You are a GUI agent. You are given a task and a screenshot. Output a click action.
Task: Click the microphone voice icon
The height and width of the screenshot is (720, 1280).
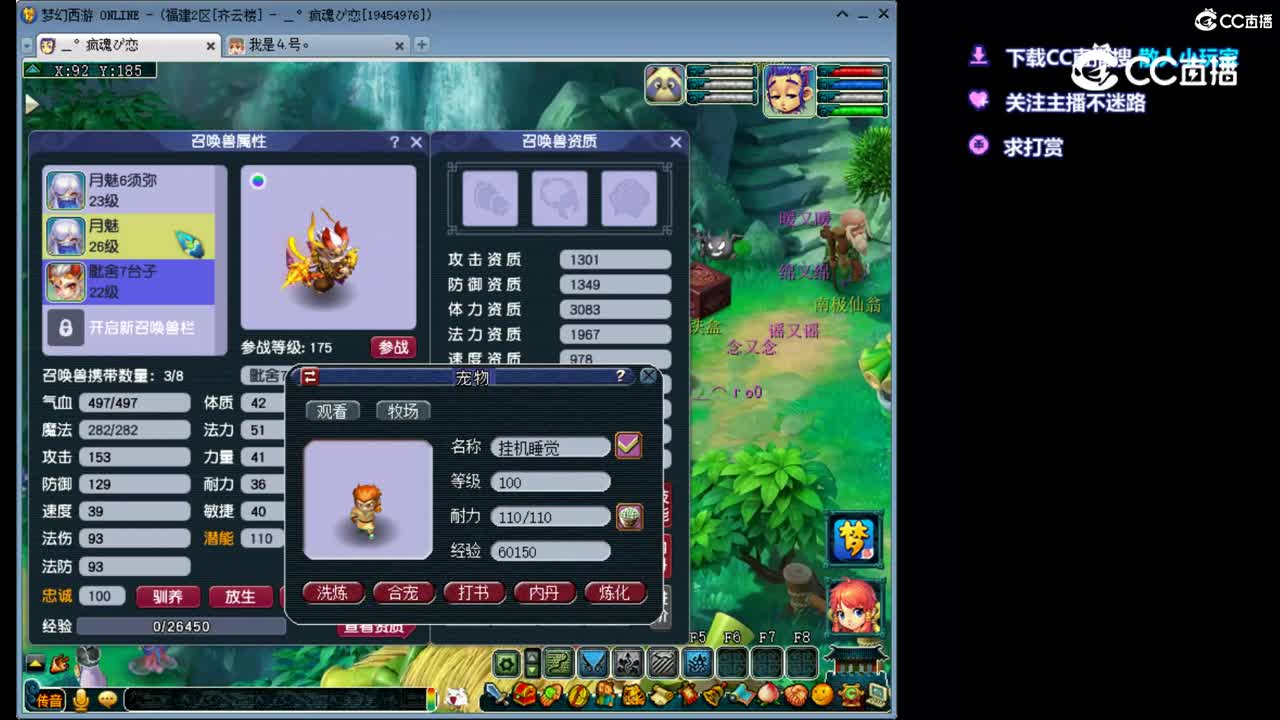[81, 699]
